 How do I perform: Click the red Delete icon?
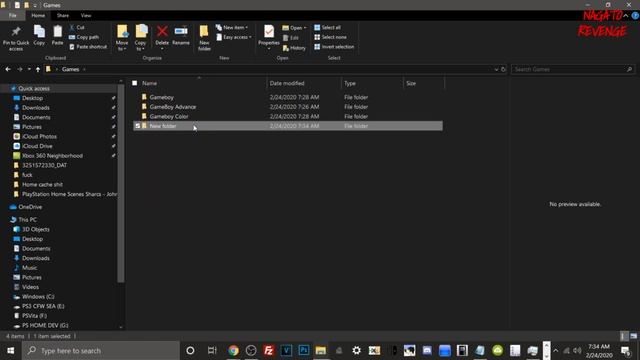pyautogui.click(x=162, y=31)
